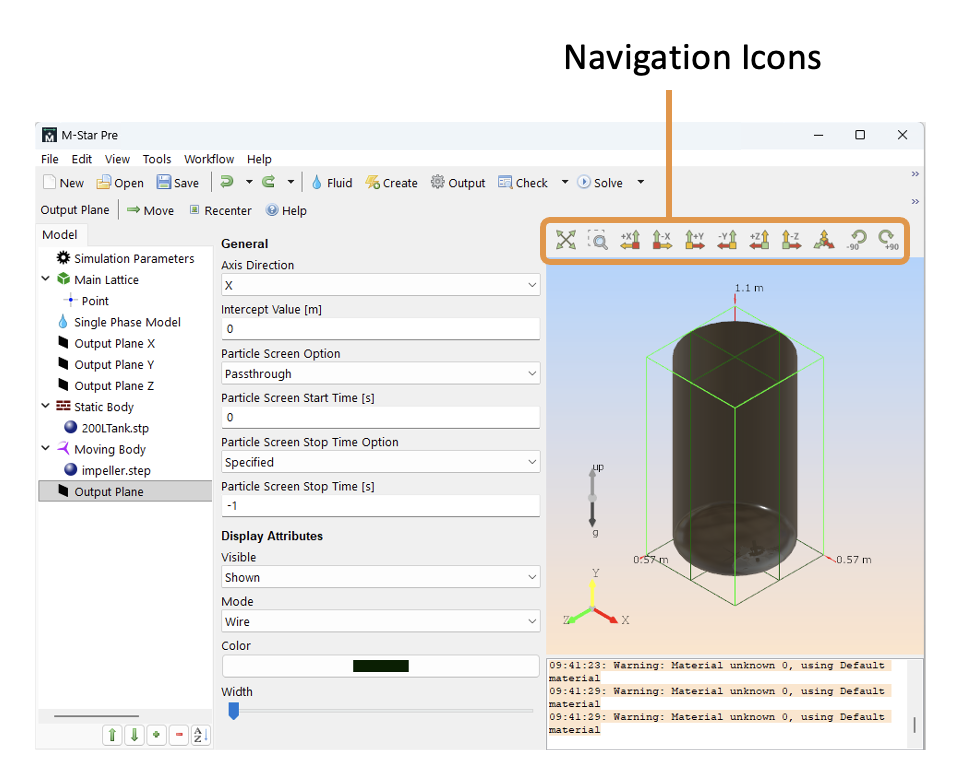Image resolution: width=972 pixels, height=784 pixels.
Task: Rotate view by +90 degrees
Action: pyautogui.click(x=887, y=240)
